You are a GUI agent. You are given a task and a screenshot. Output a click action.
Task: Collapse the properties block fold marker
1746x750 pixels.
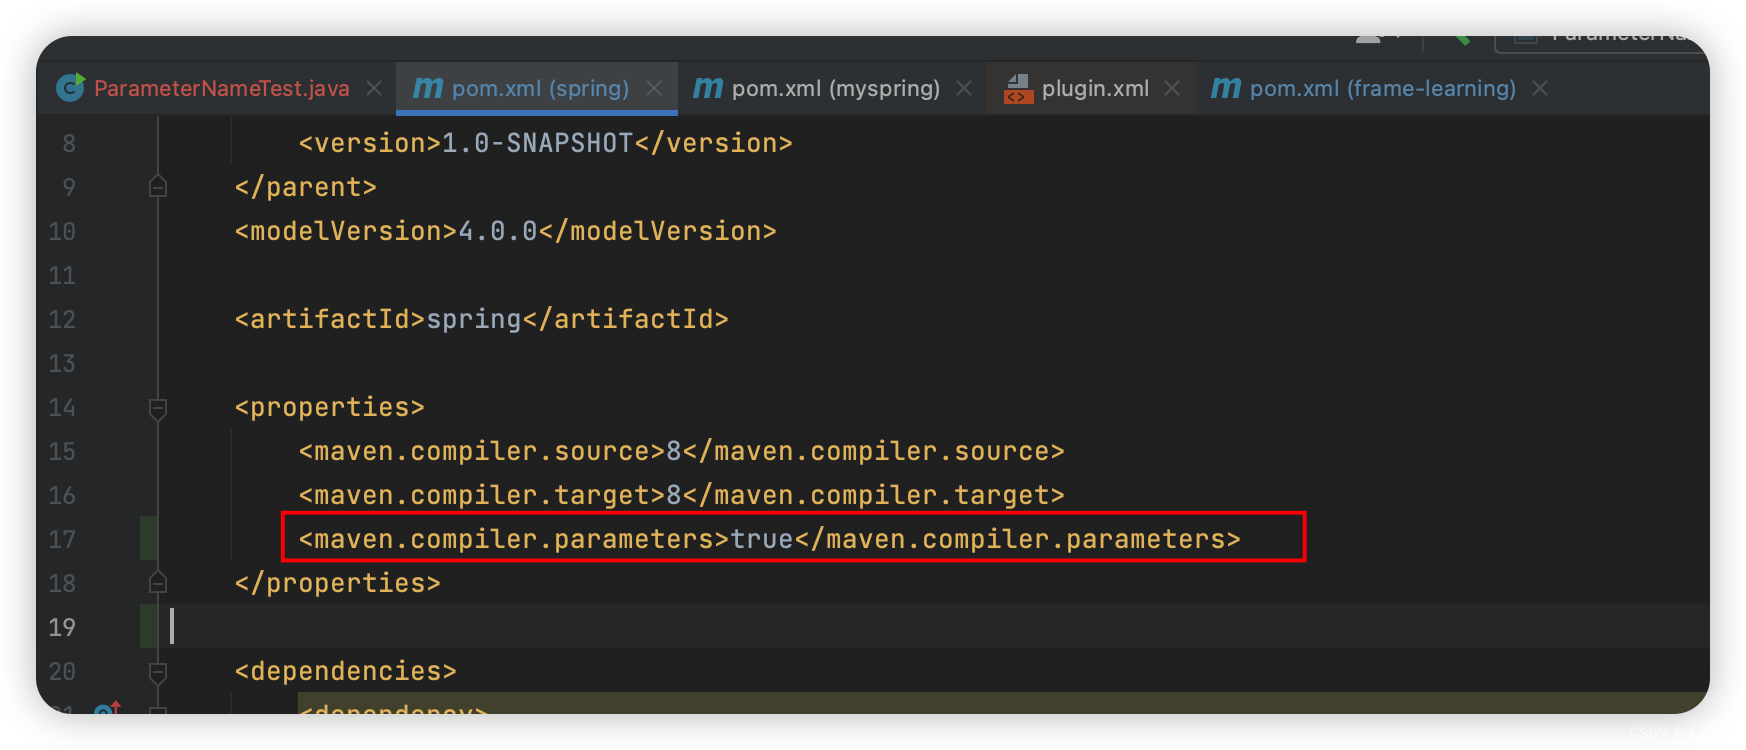158,408
